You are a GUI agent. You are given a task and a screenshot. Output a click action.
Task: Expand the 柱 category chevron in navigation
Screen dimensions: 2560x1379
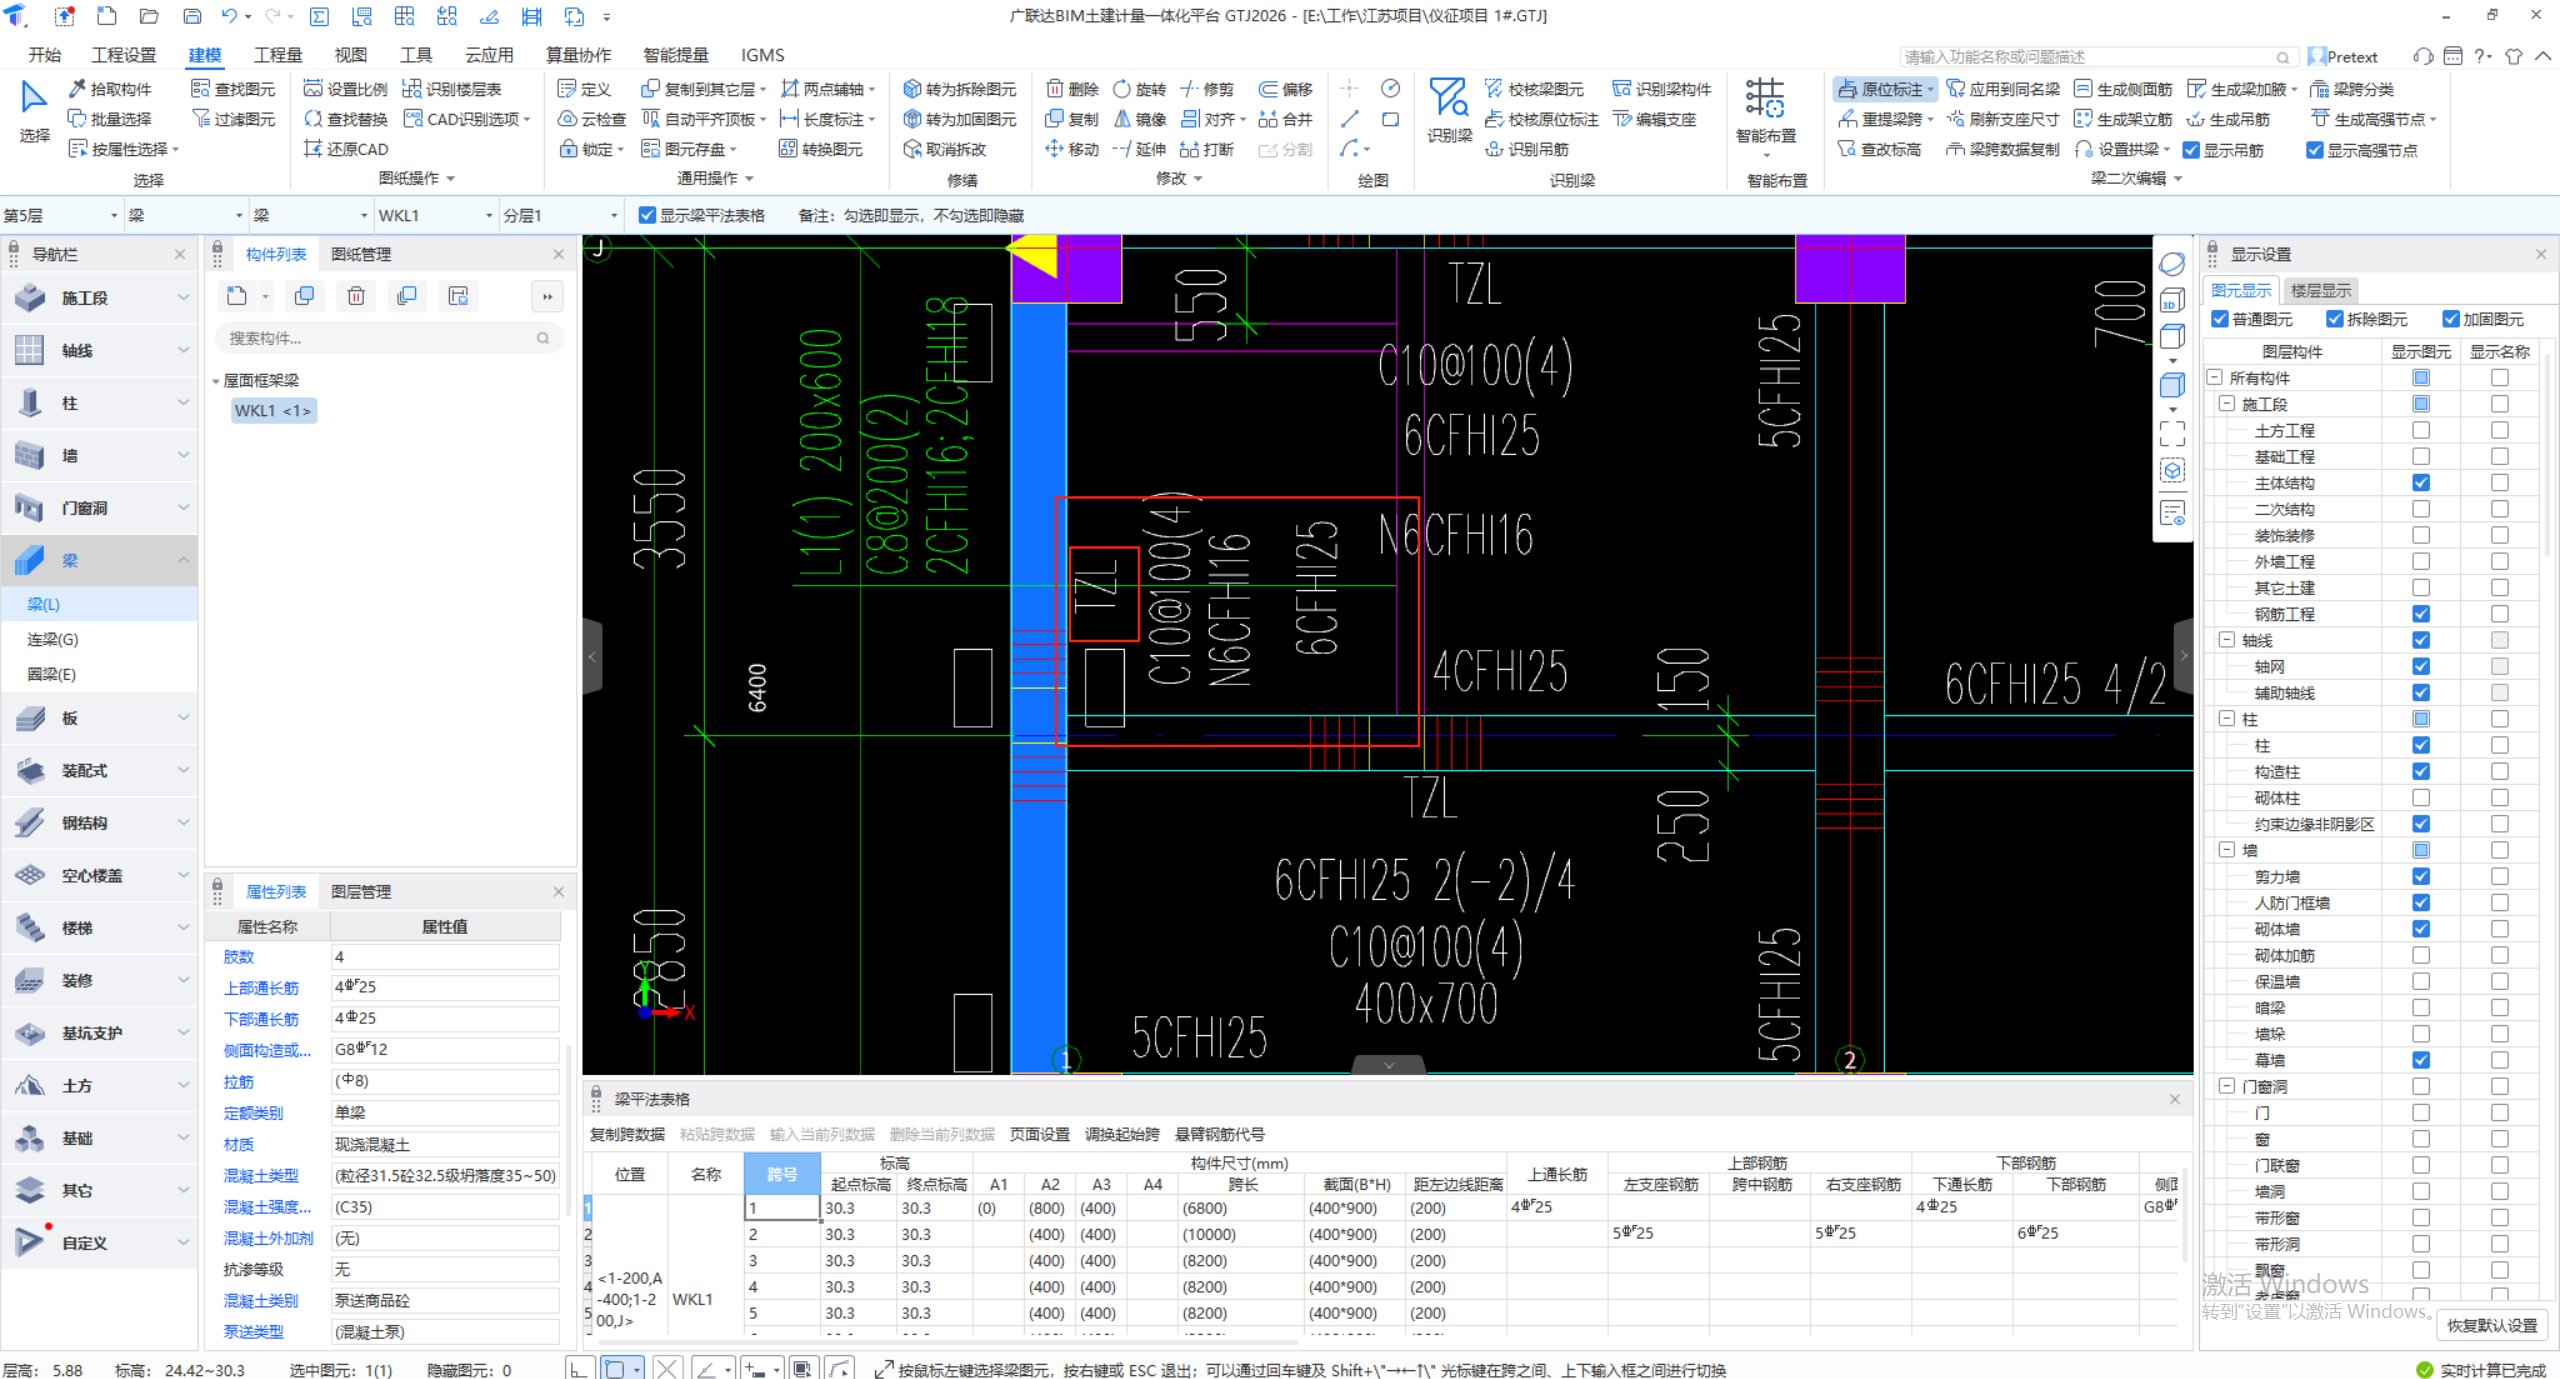pyautogui.click(x=183, y=402)
